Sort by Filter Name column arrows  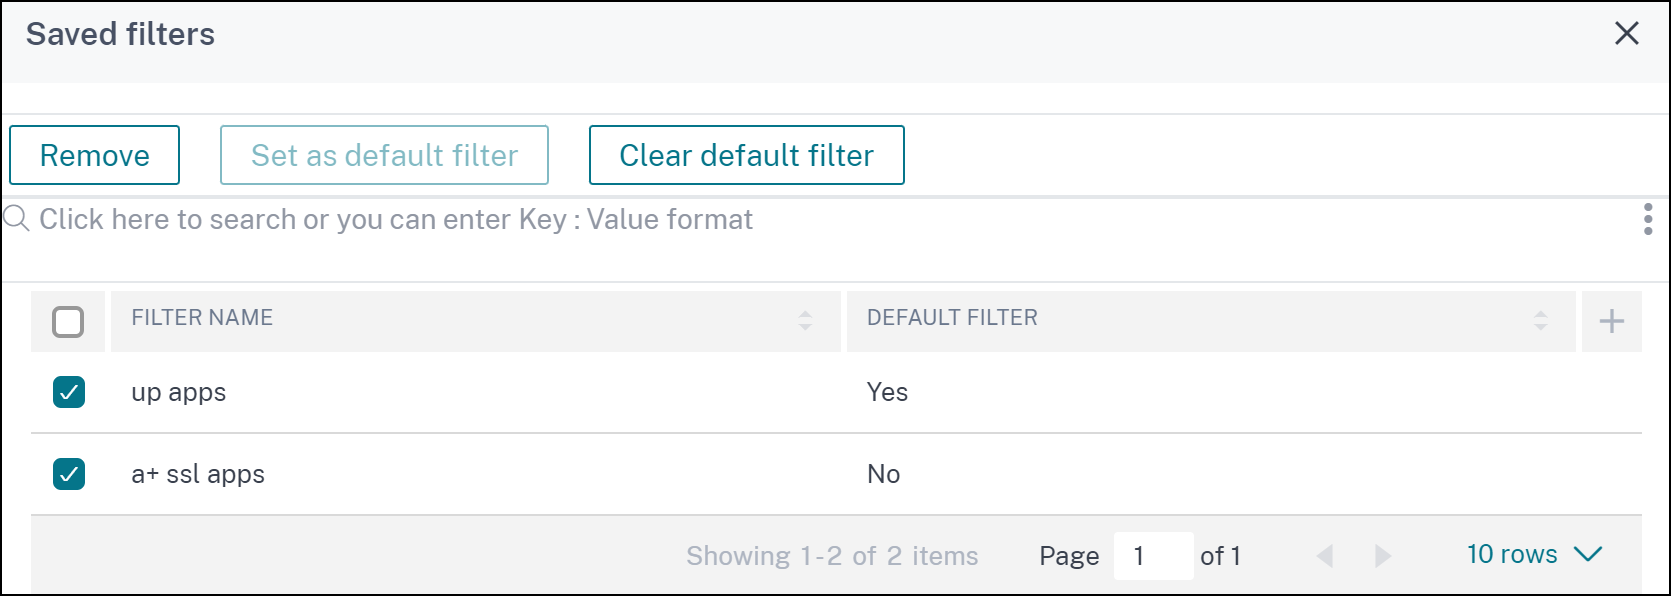(x=805, y=320)
